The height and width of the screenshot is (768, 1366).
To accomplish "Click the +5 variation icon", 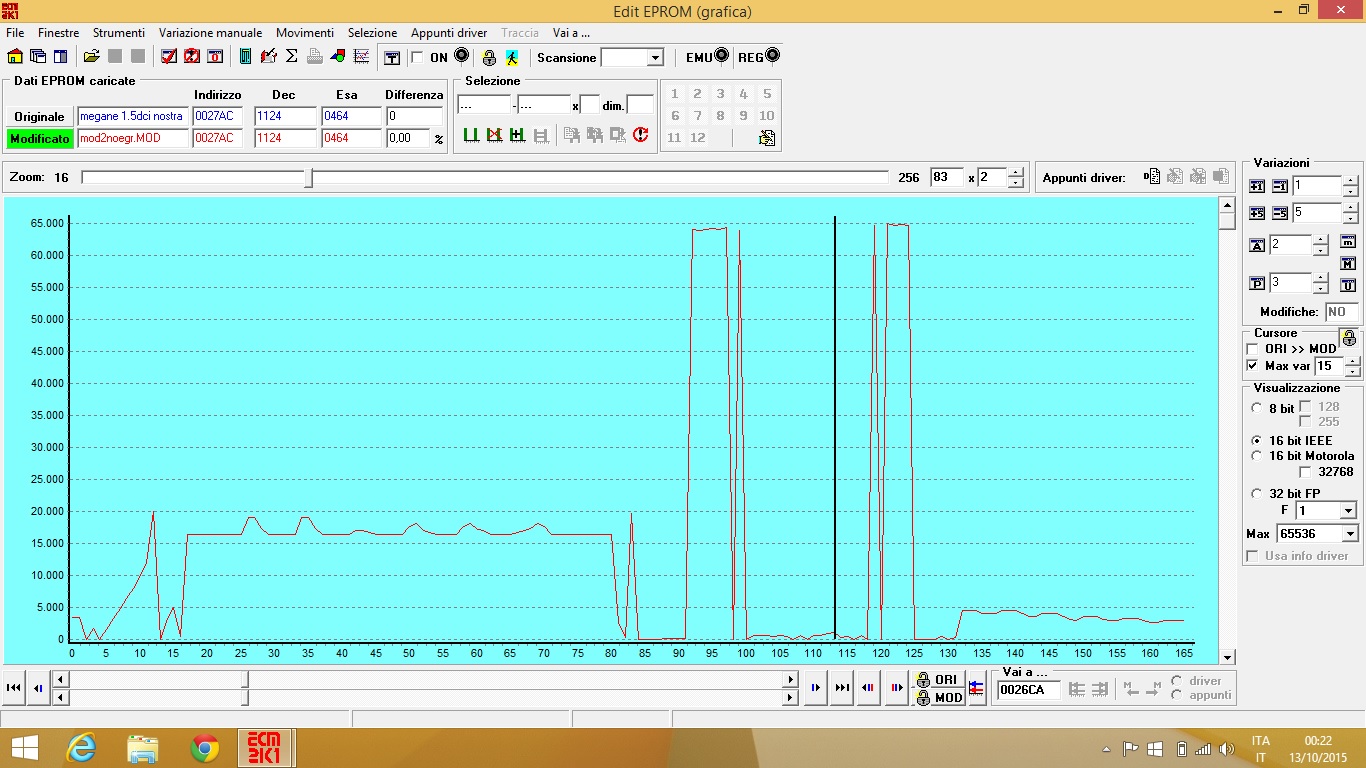I will (1257, 214).
